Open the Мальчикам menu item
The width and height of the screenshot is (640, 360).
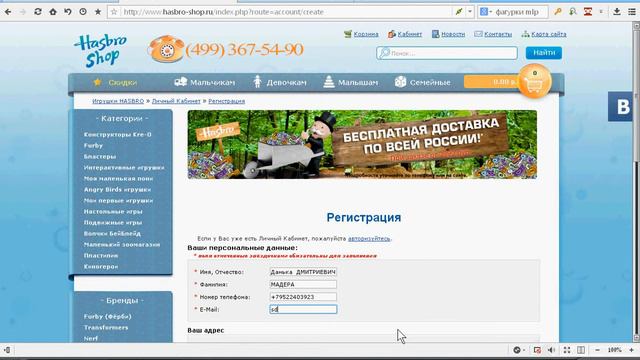coord(212,82)
